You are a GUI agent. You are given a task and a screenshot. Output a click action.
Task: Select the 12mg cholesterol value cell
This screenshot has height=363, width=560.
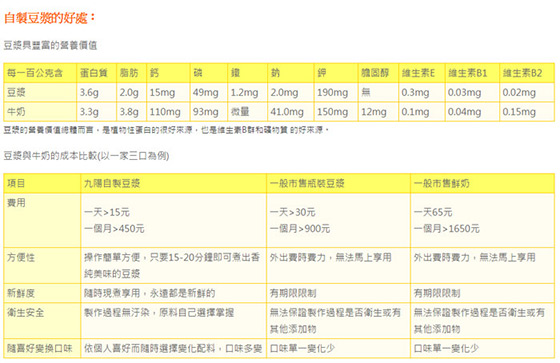tap(374, 111)
